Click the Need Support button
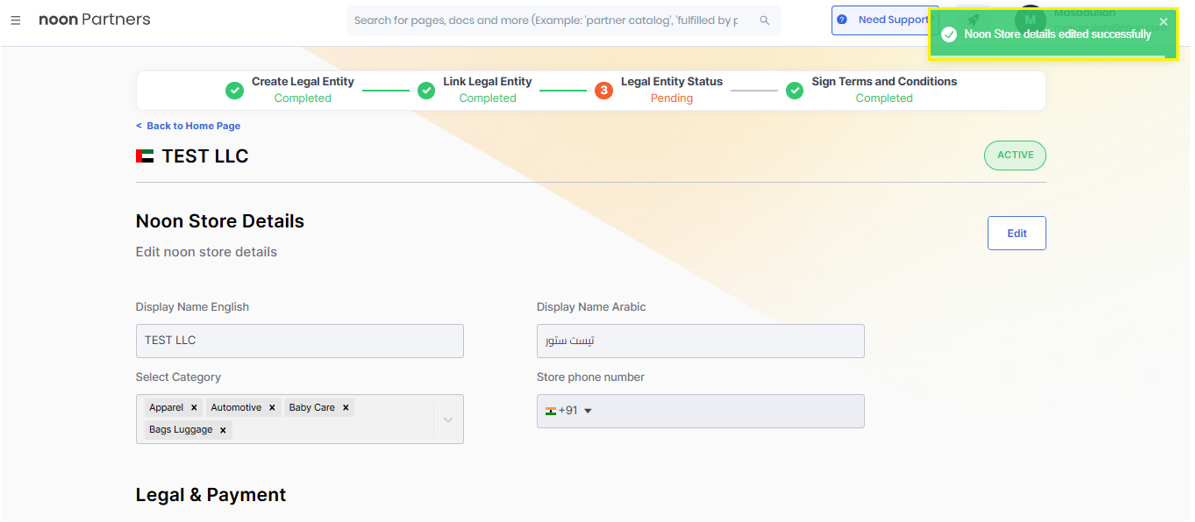 pyautogui.click(x=884, y=20)
